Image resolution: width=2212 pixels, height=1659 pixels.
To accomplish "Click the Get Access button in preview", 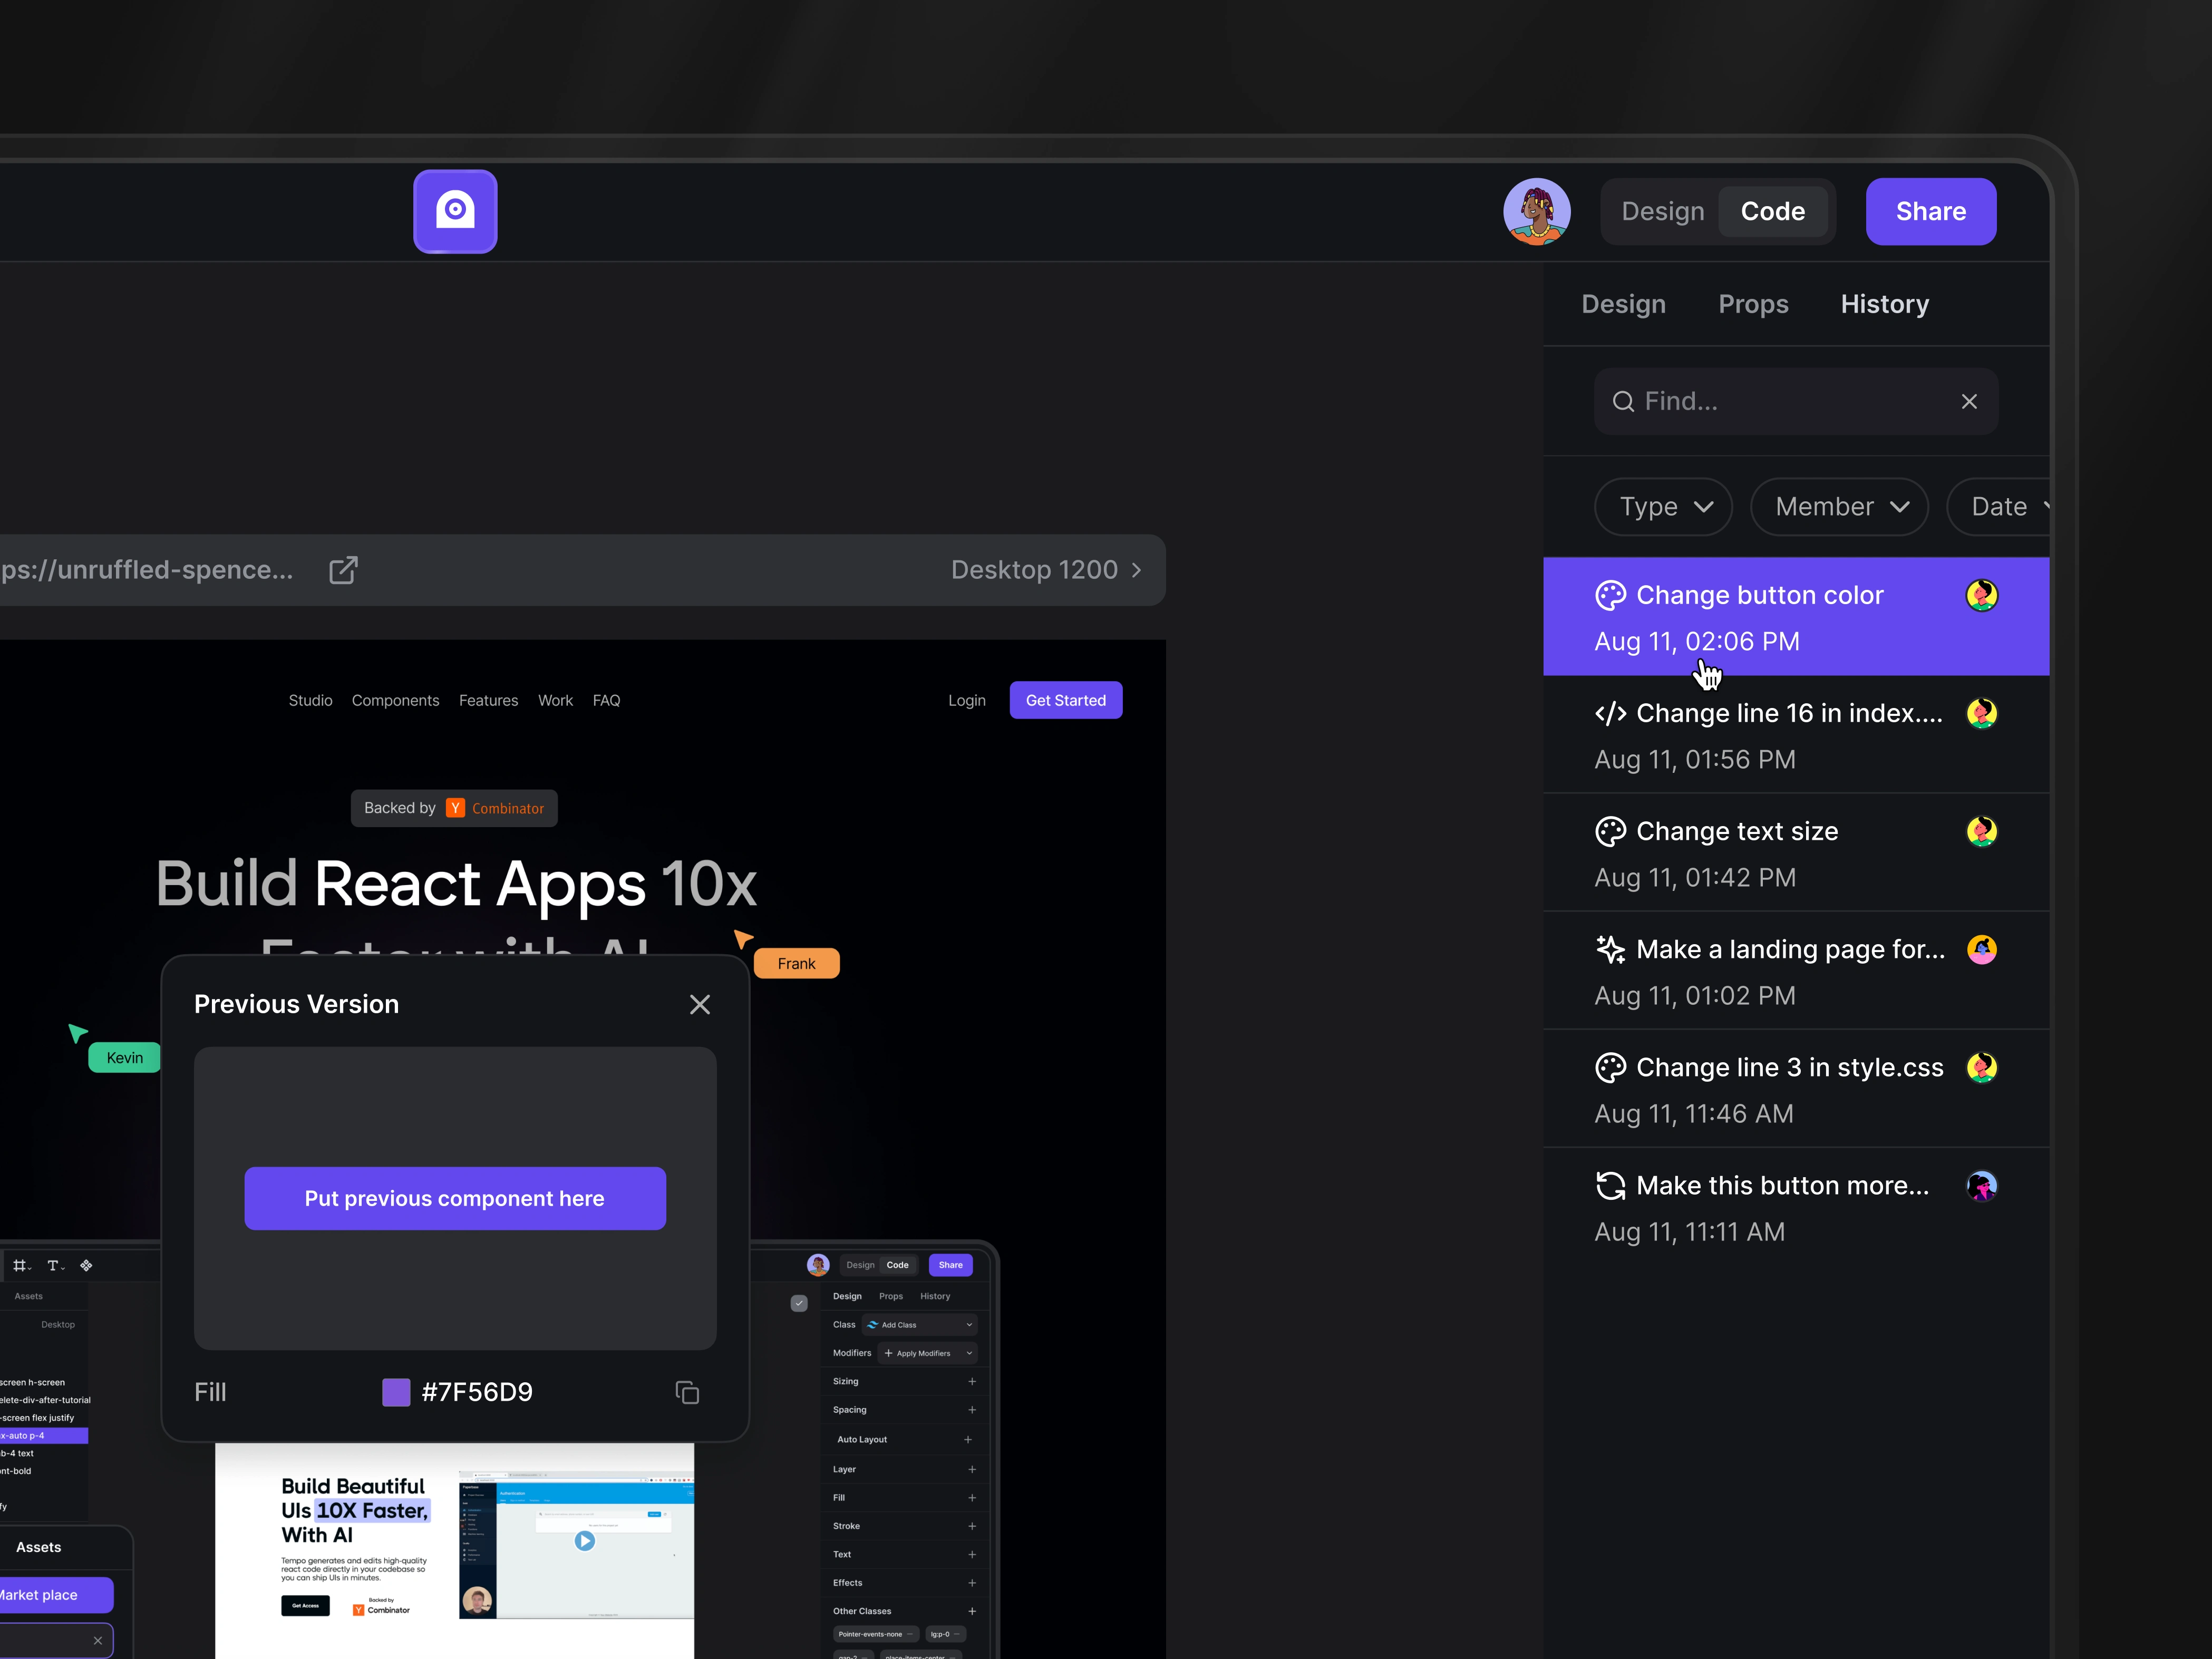I will (x=305, y=1606).
